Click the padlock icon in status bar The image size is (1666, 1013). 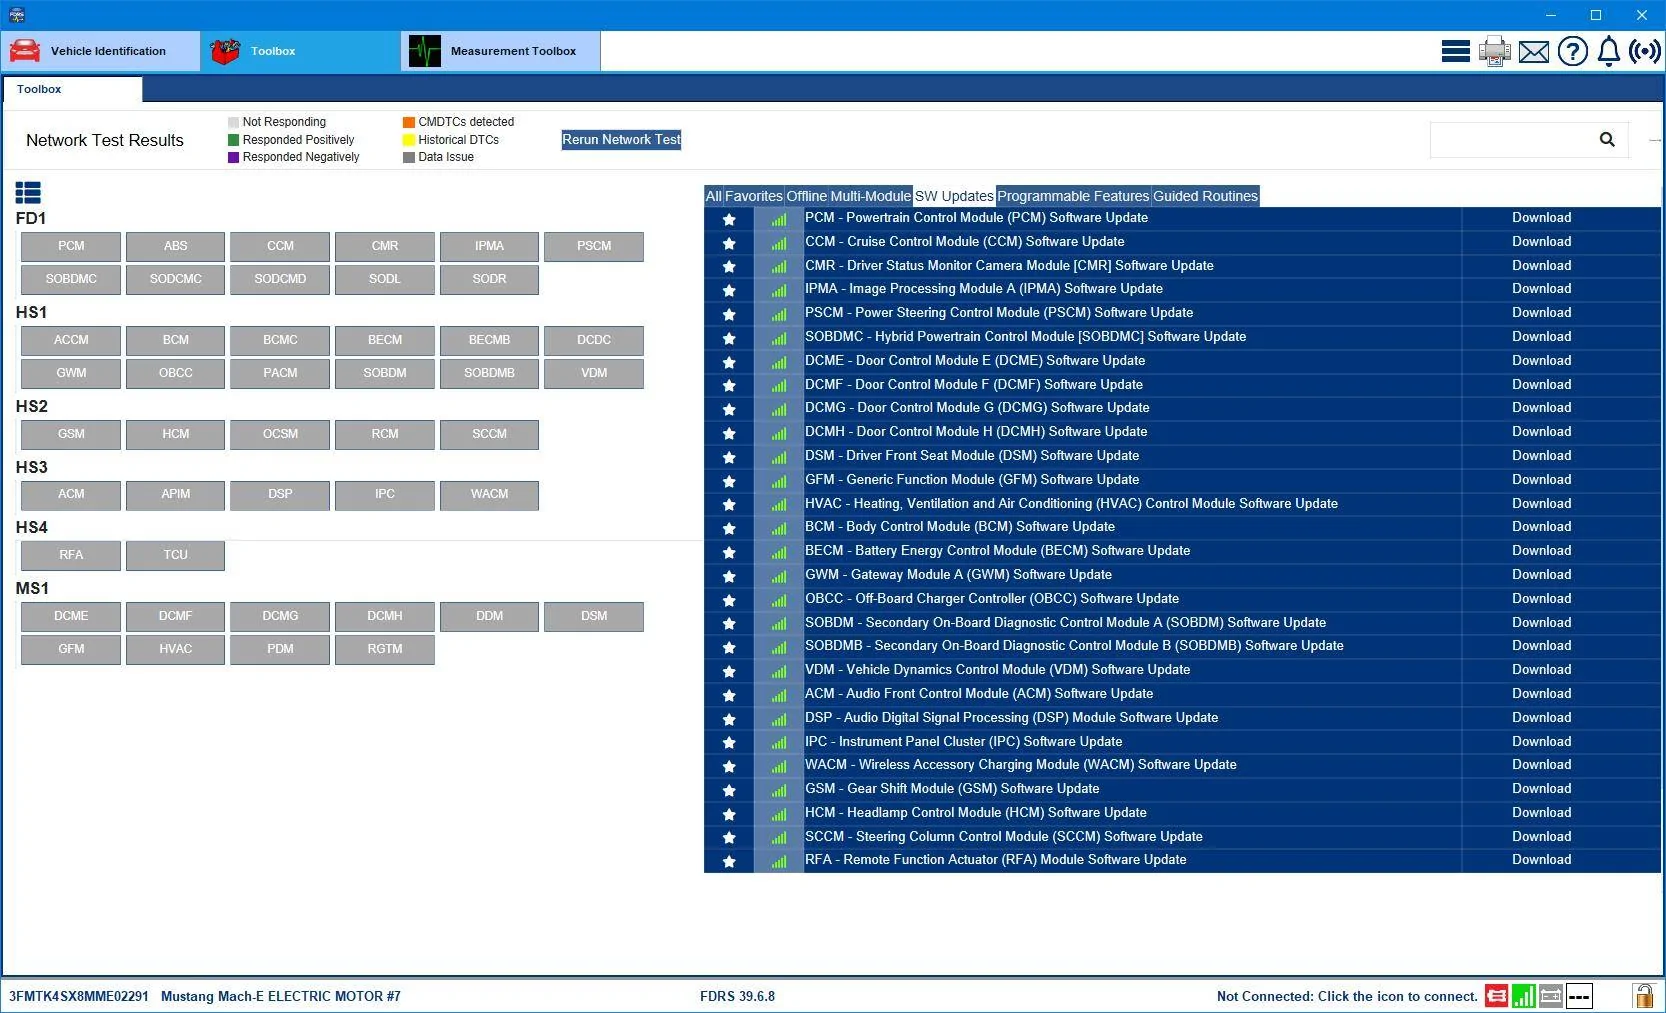[1643, 995]
